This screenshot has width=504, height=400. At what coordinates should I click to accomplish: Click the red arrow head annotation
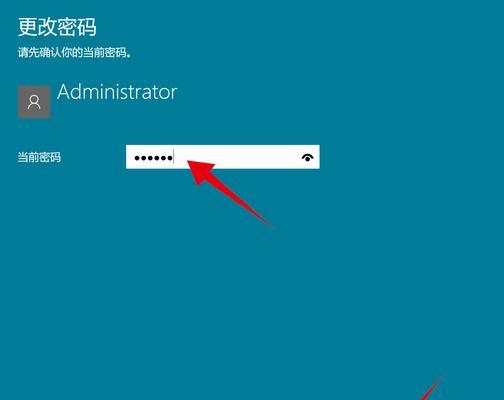pos(200,172)
